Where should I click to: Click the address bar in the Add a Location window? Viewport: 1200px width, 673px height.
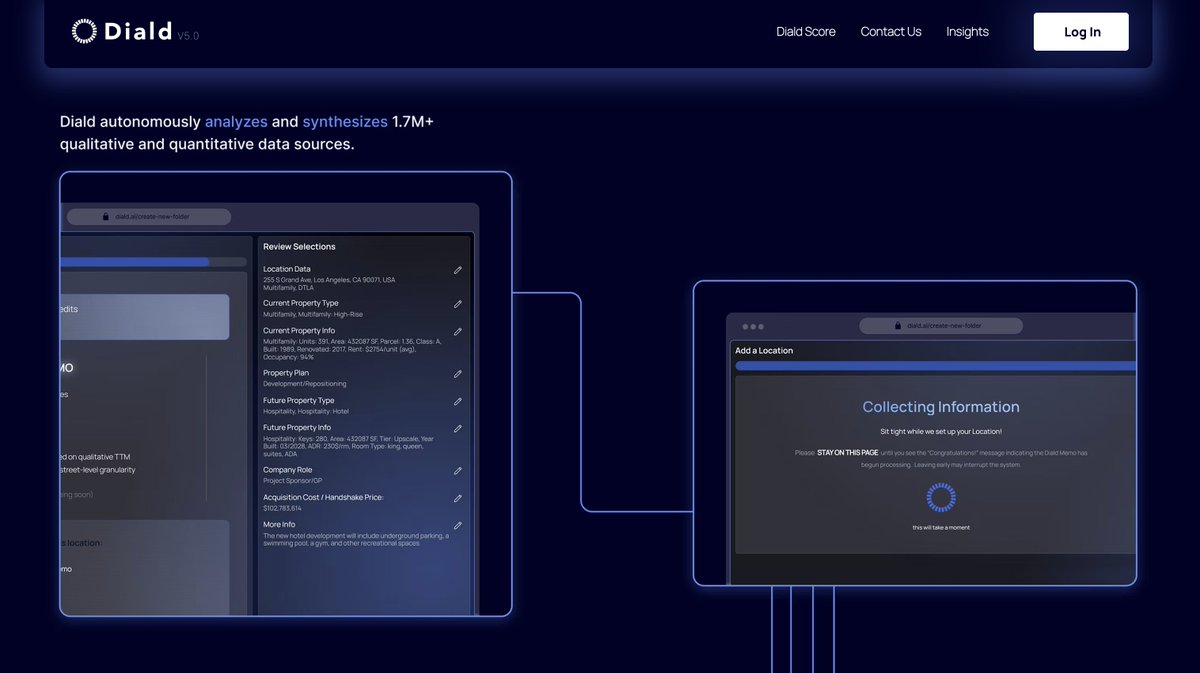(x=941, y=326)
